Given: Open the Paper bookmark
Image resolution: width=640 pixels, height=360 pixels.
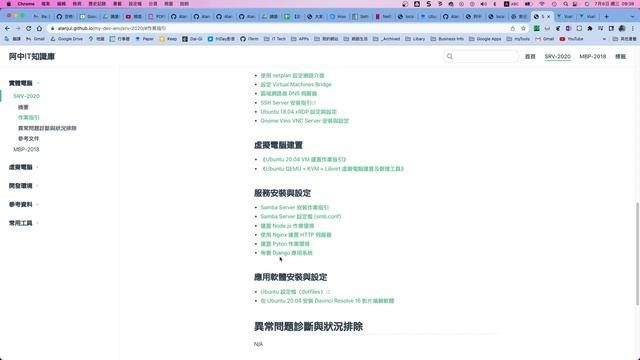Looking at the screenshot, I should coord(144,39).
